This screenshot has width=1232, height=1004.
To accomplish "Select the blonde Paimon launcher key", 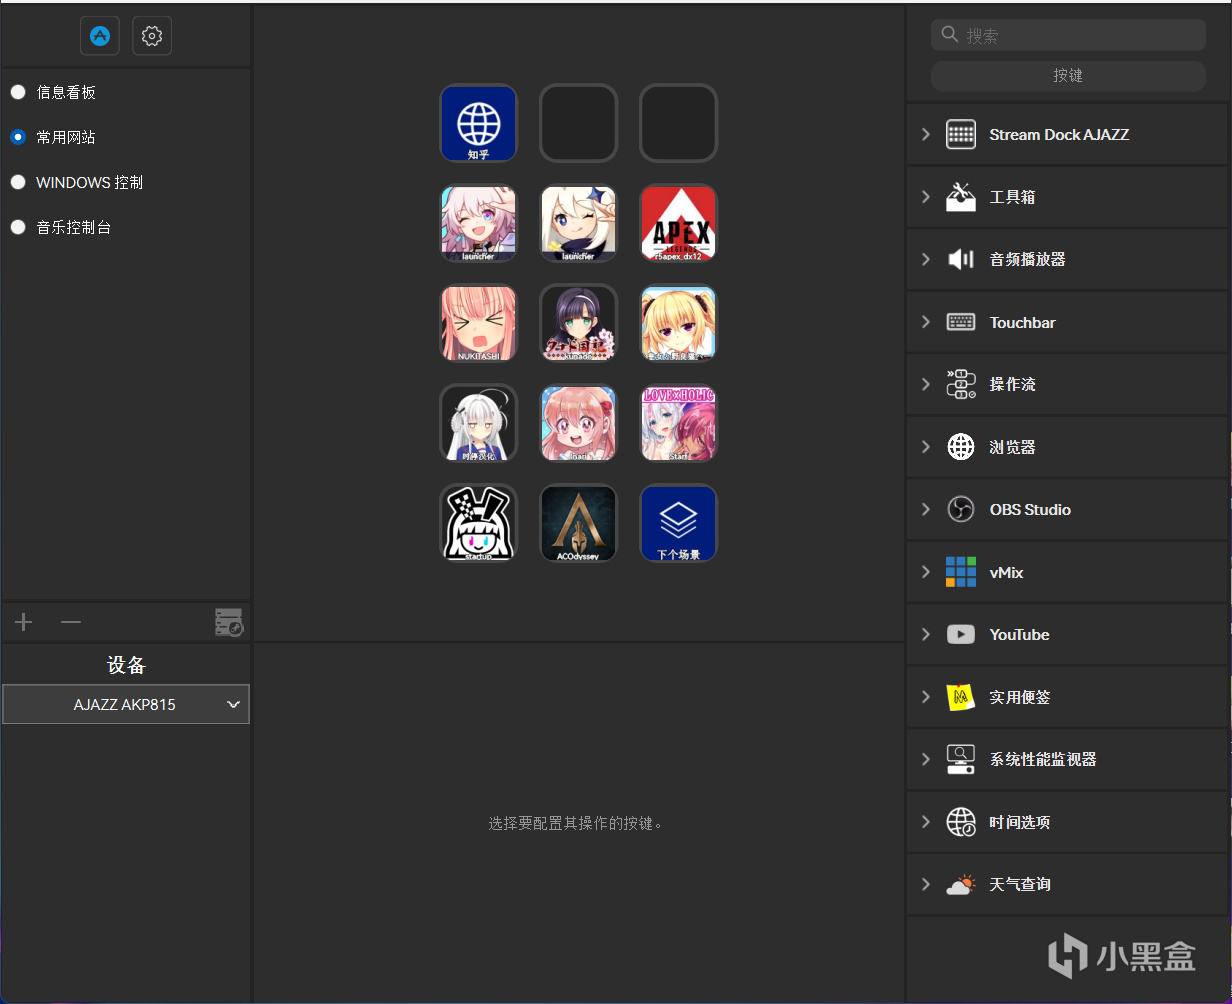I will tap(579, 223).
